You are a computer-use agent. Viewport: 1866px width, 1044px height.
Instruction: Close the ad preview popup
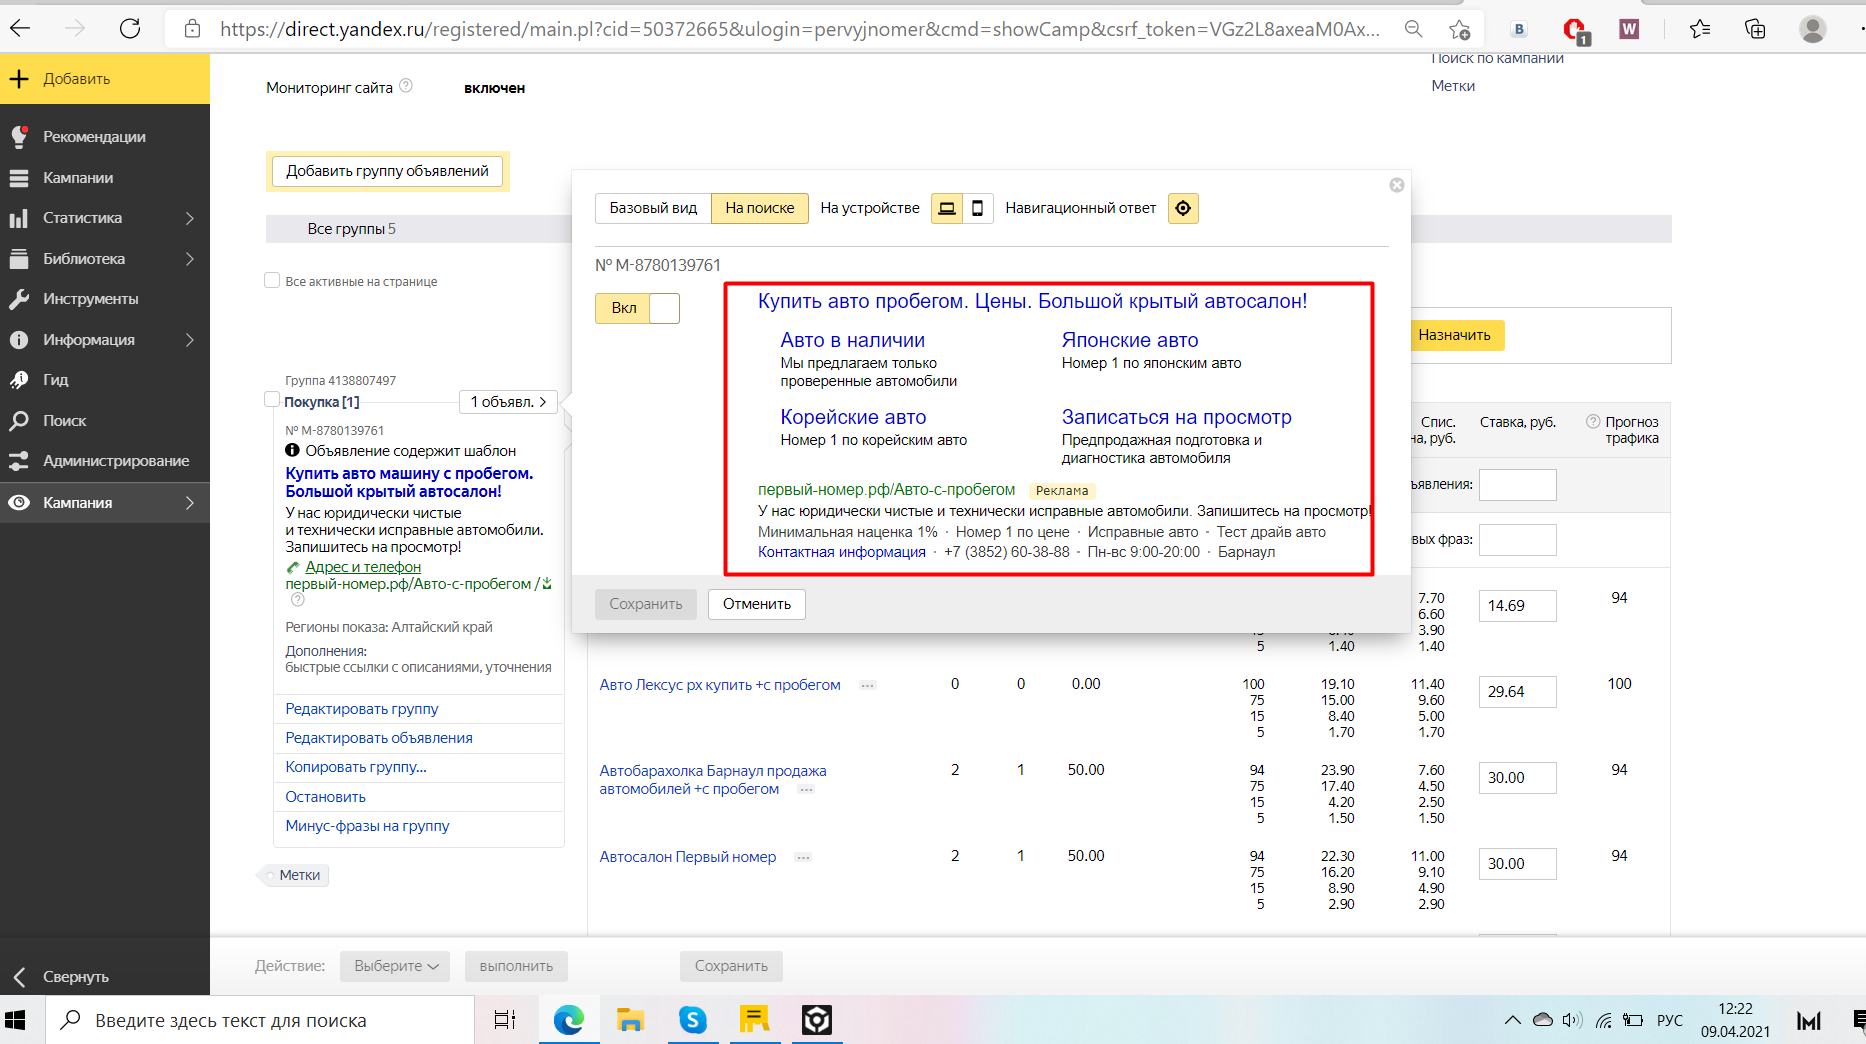click(1397, 185)
